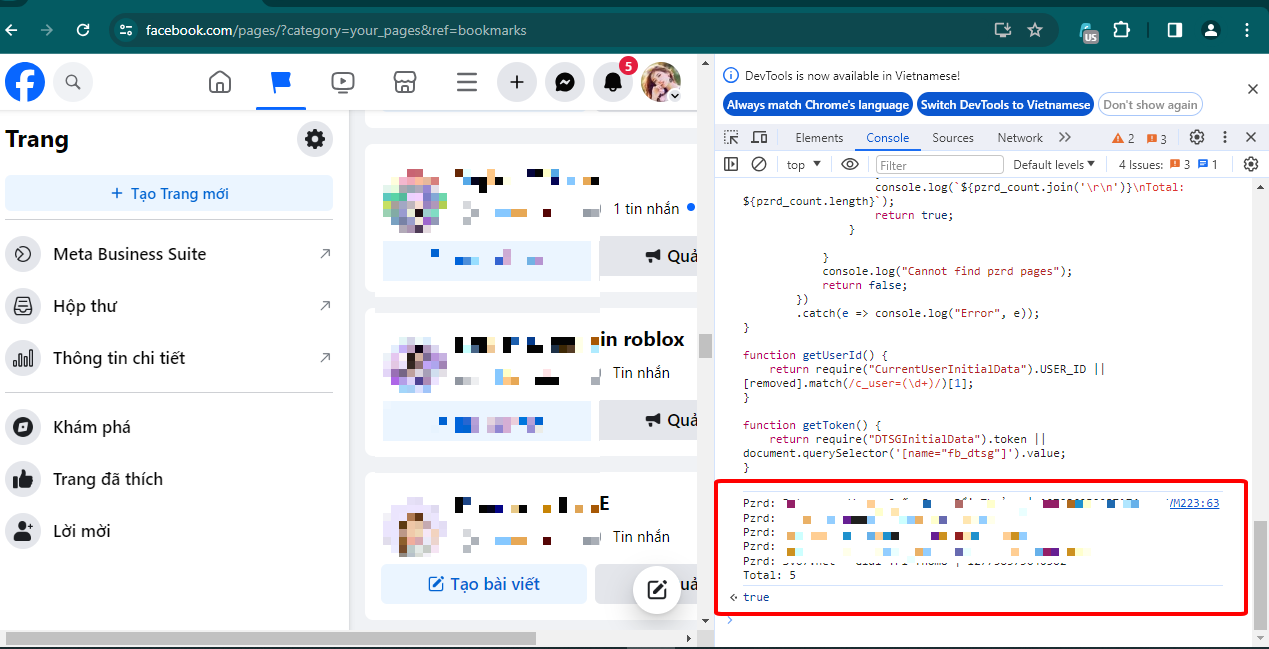Switch to the Sources tab
This screenshot has height=649, width=1269.
952,138
